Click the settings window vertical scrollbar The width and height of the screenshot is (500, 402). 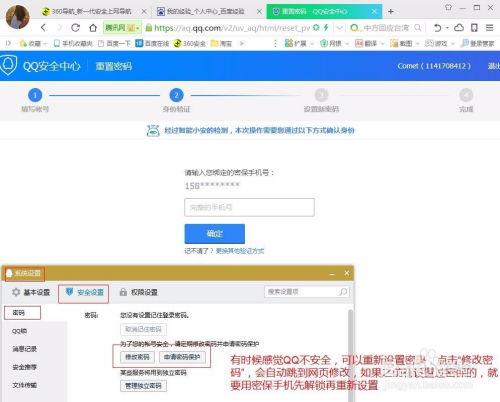click(x=350, y=355)
